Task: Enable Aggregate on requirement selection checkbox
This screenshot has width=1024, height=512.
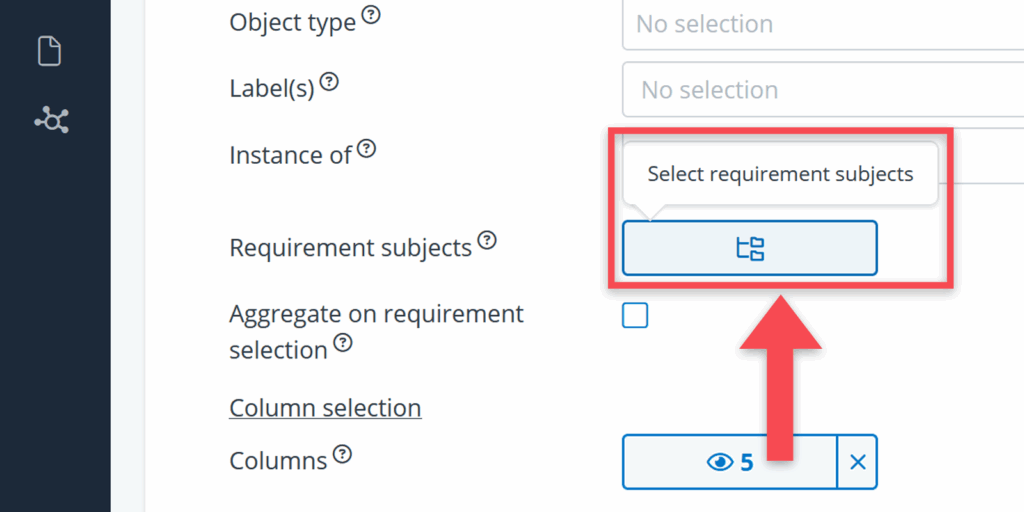Action: pyautogui.click(x=635, y=316)
